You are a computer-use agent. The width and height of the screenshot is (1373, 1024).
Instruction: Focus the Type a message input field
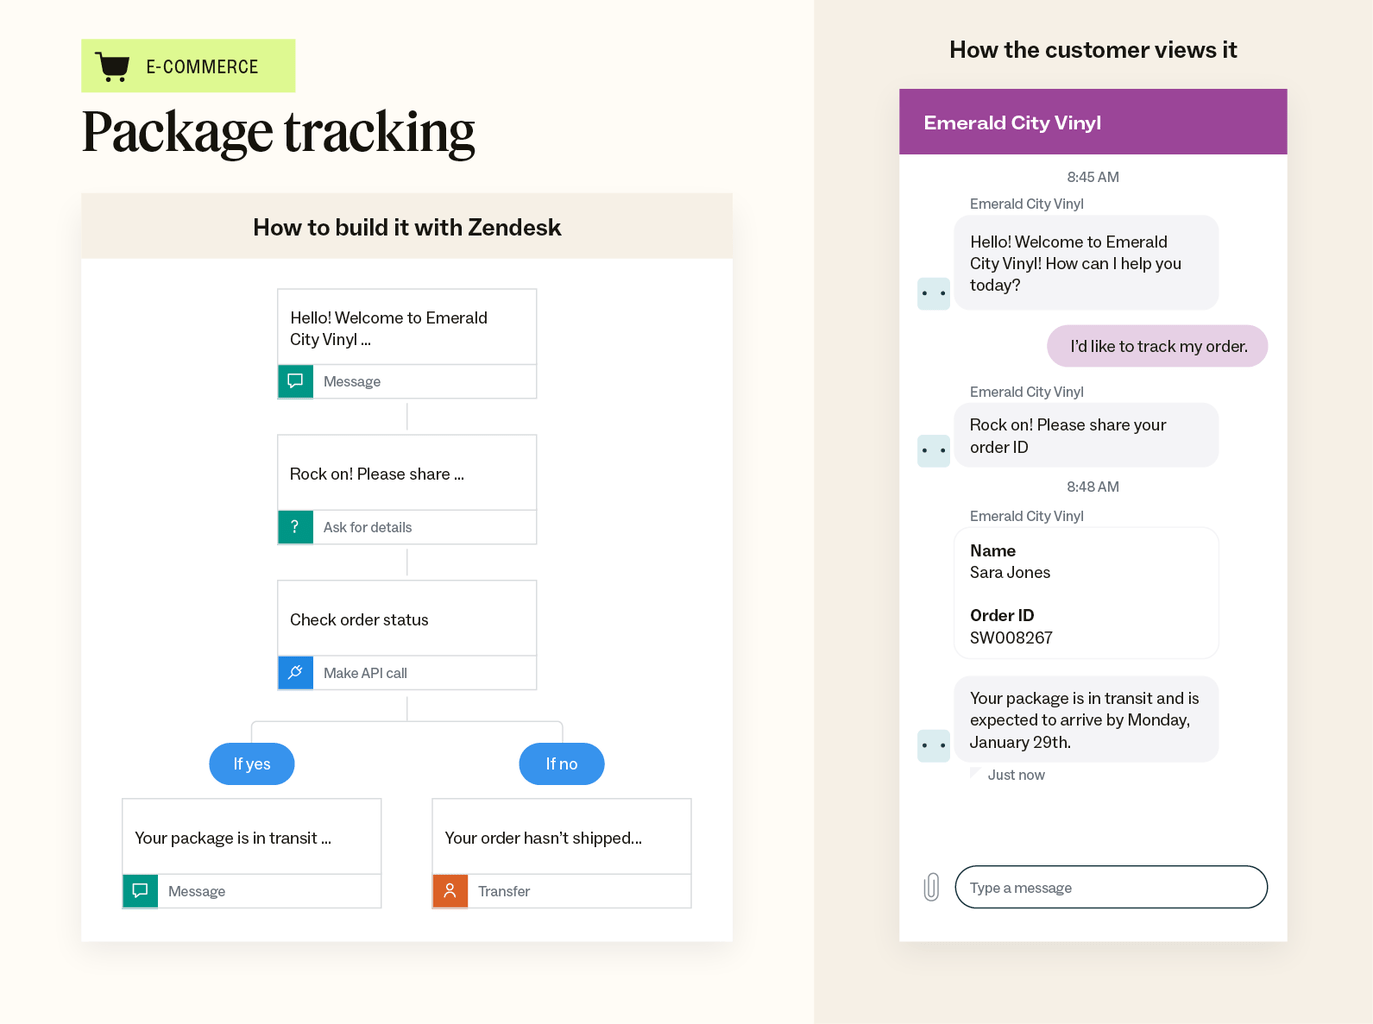(x=1111, y=887)
